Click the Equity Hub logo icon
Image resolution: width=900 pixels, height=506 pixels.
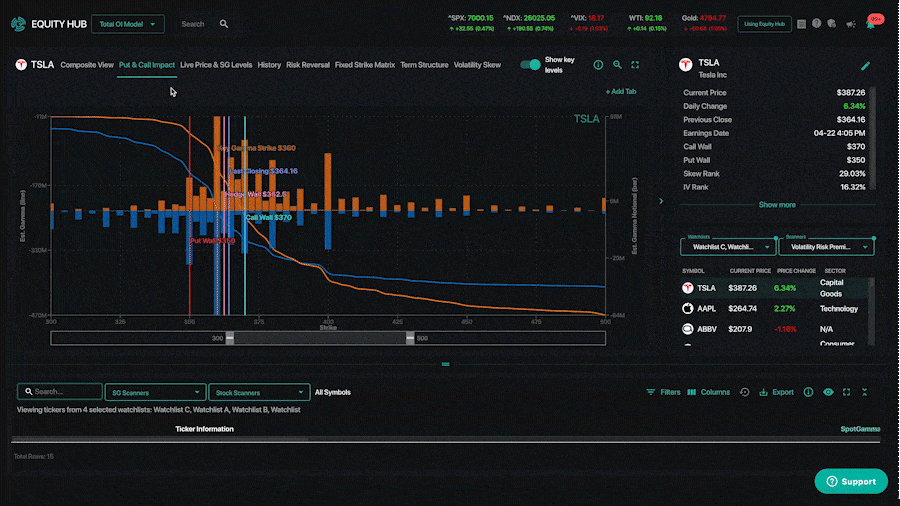point(18,24)
